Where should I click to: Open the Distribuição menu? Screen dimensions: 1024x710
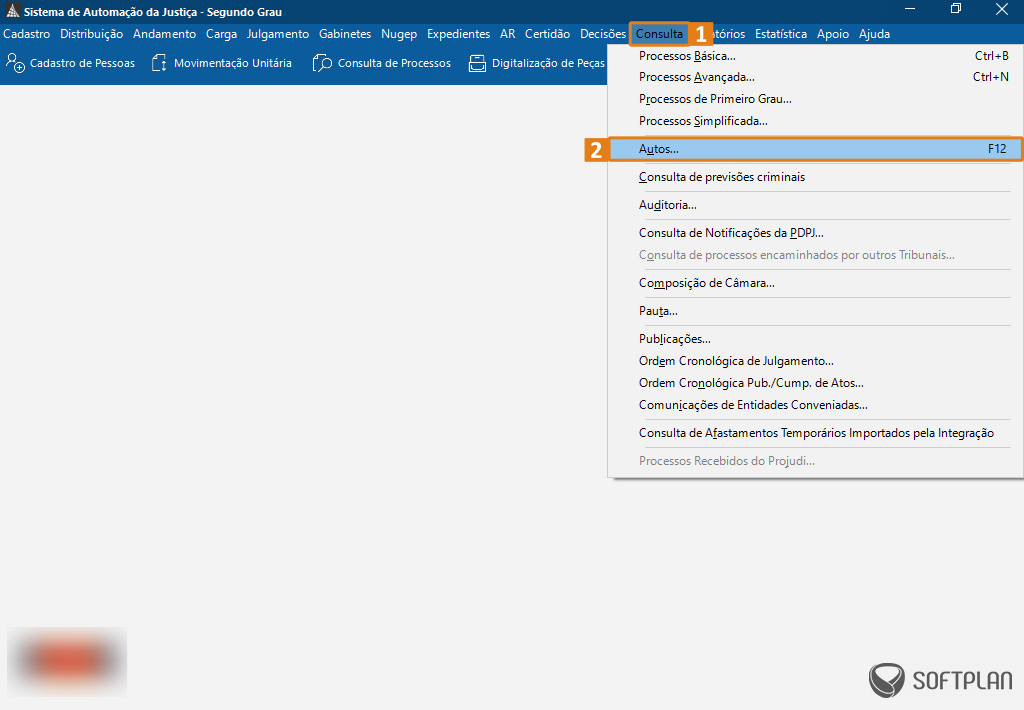point(91,34)
